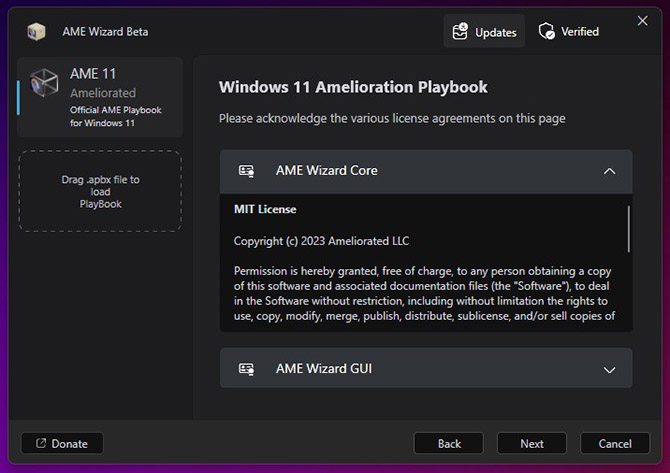Image resolution: width=670 pixels, height=473 pixels.
Task: Click the drag .apbx file drop zone
Action: (x=100, y=191)
